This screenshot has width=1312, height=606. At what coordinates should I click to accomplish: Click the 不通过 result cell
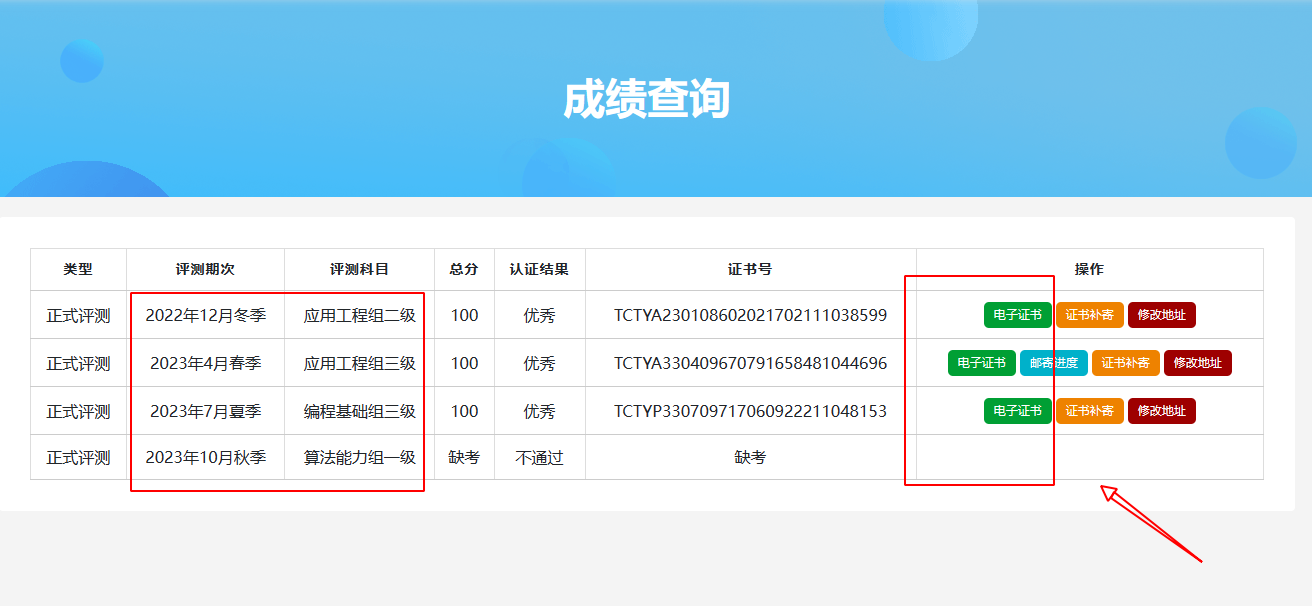point(540,457)
